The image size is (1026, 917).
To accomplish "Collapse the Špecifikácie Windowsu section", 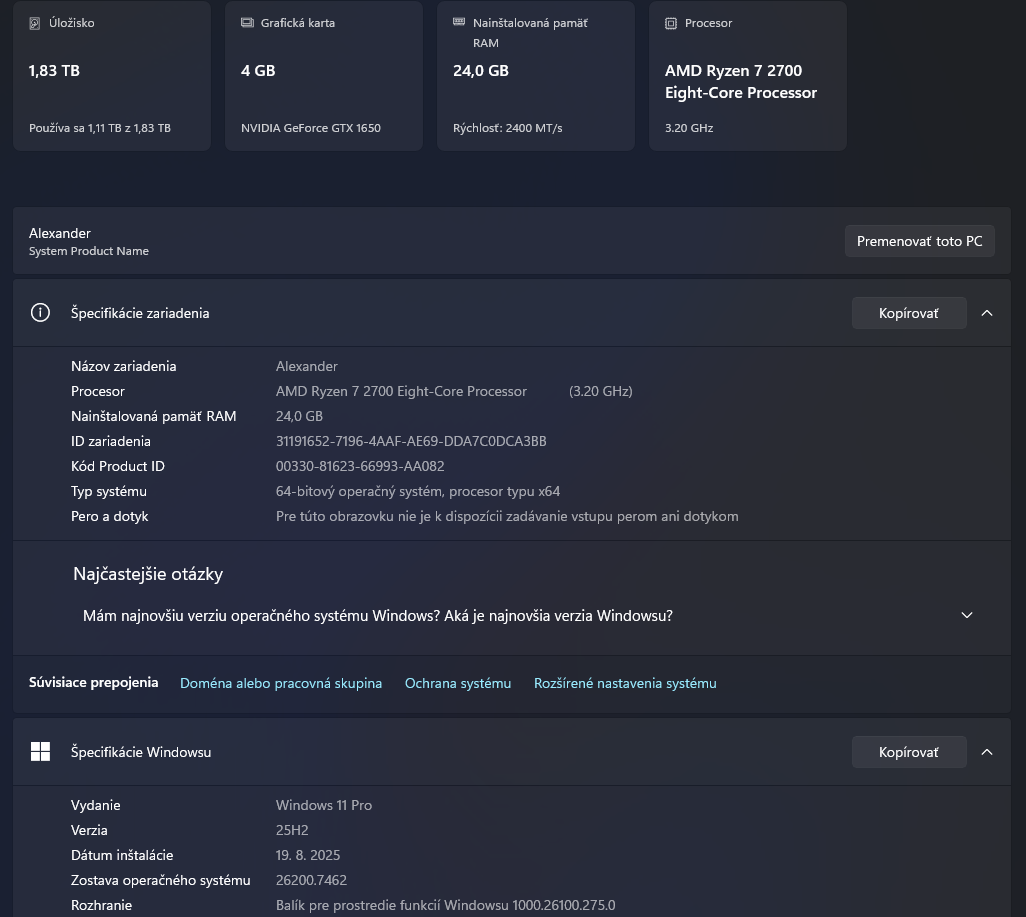I will pyautogui.click(x=987, y=751).
